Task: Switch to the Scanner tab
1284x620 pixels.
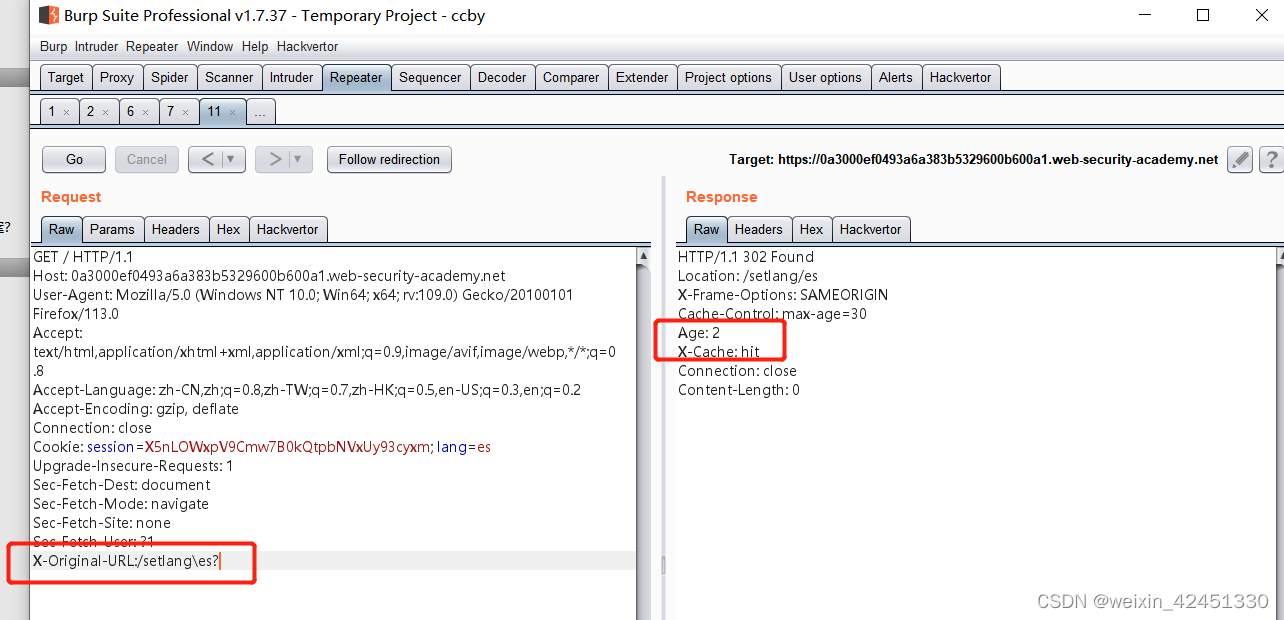Action: coord(229,78)
